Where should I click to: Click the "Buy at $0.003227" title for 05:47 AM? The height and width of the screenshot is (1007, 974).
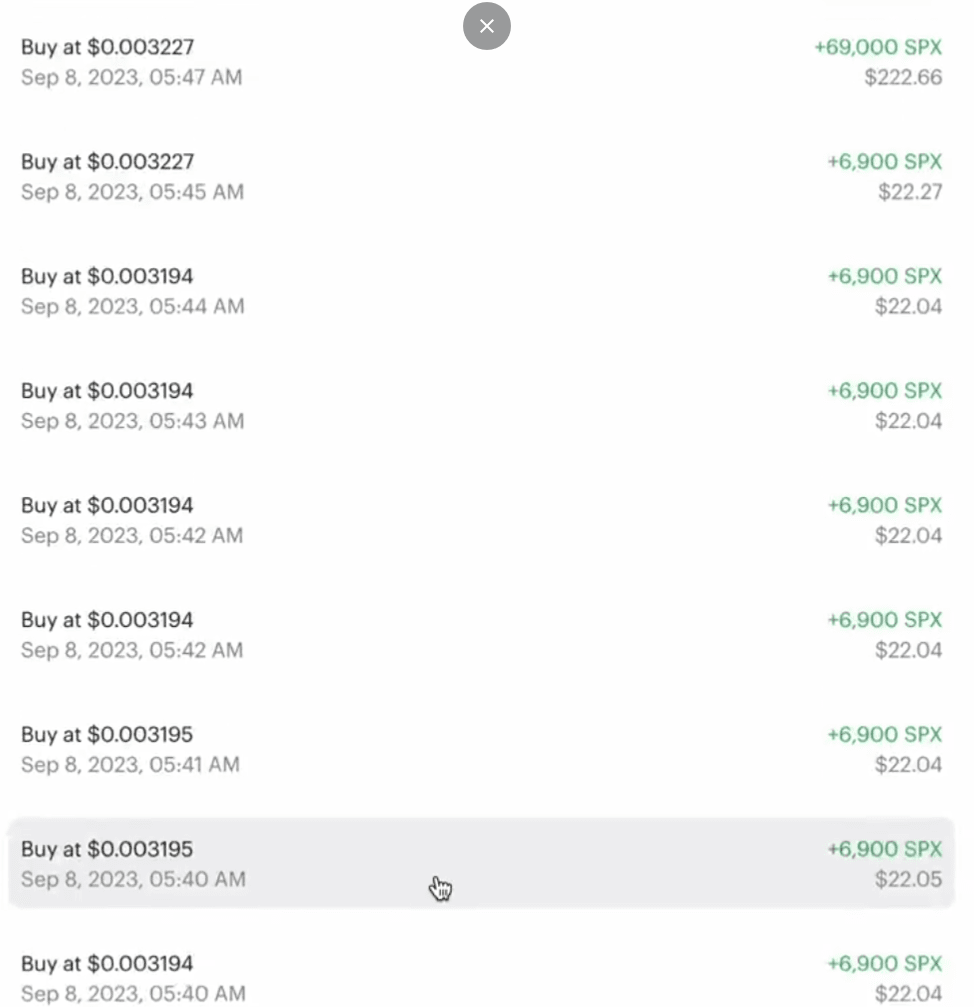[x=107, y=47]
